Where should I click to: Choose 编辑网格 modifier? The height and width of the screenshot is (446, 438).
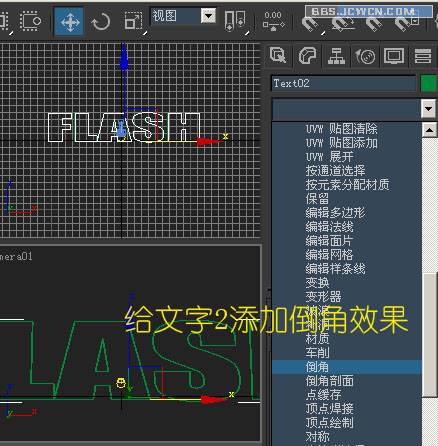(330, 255)
